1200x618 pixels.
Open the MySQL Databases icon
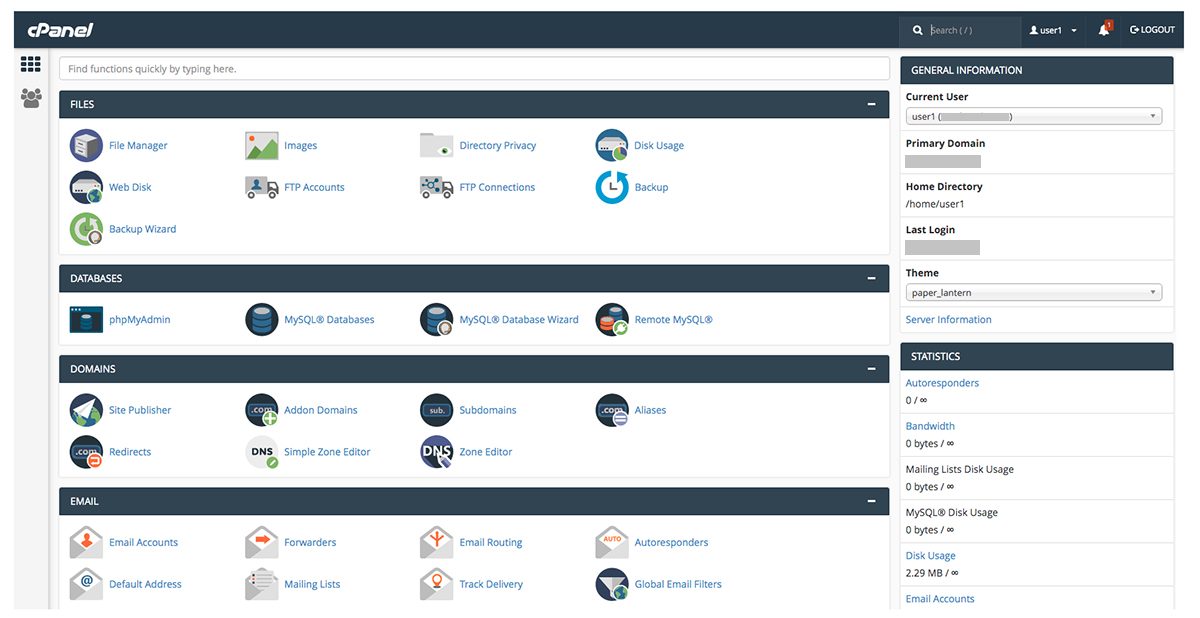261,320
